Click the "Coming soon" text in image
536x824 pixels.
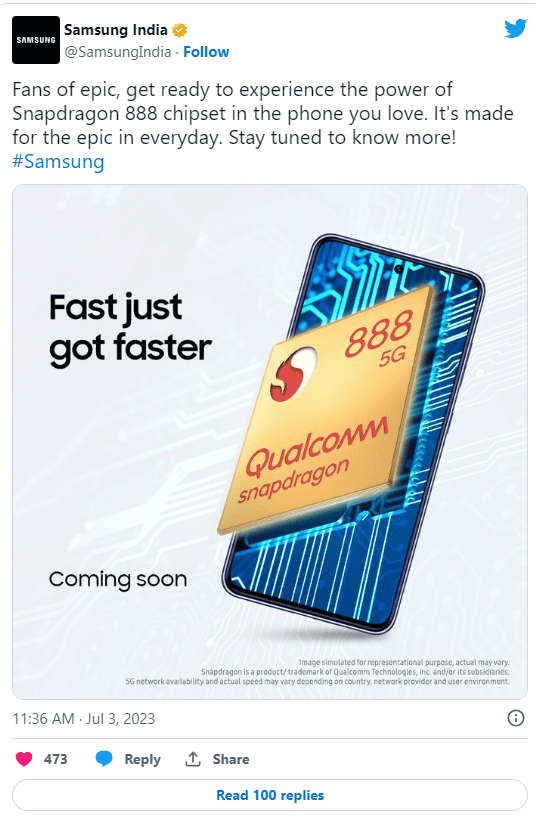coord(118,580)
